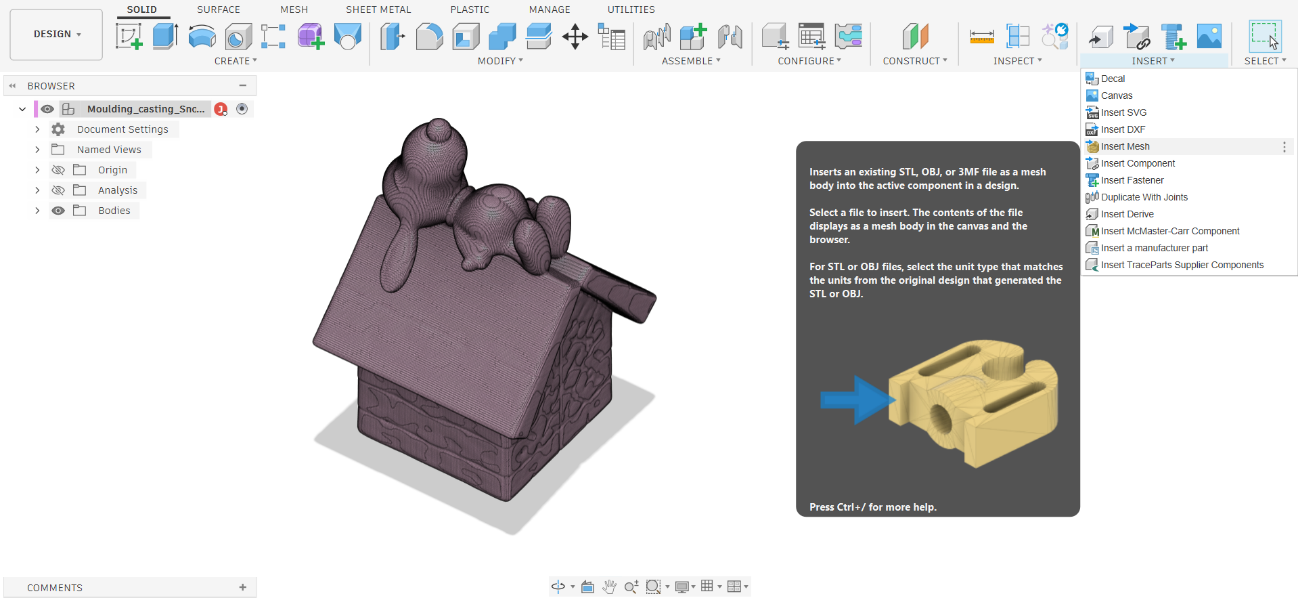1298x600 pixels.
Task: Click the Orbit navigation icon
Action: (559, 586)
